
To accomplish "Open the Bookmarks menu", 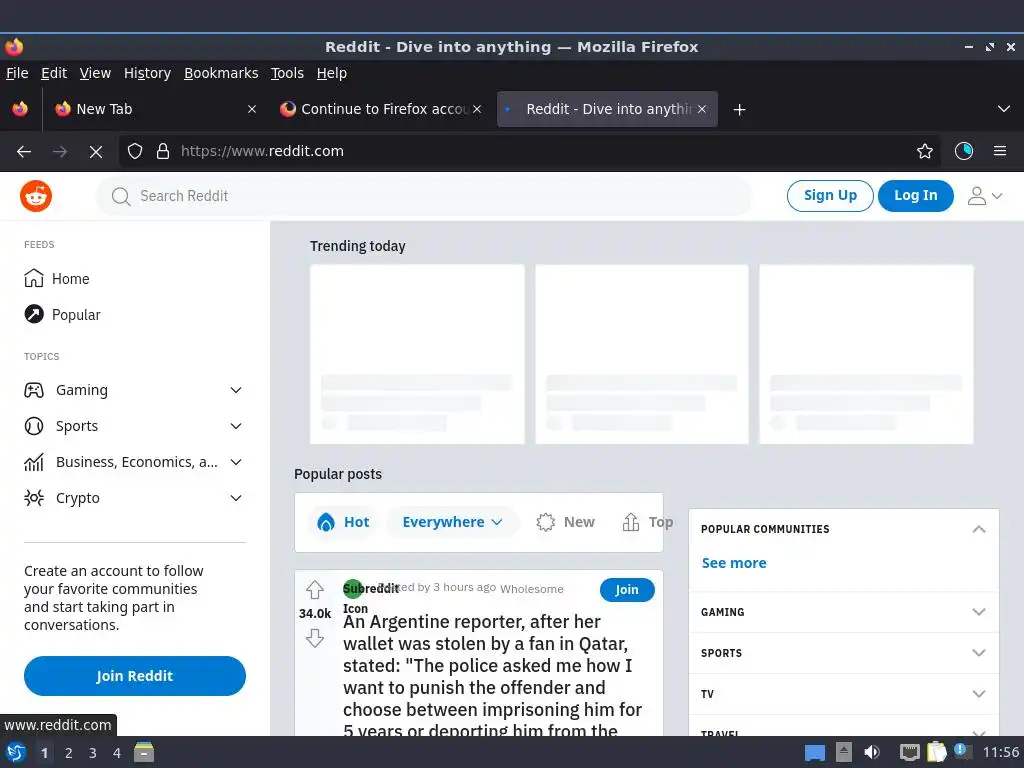I will pos(221,73).
